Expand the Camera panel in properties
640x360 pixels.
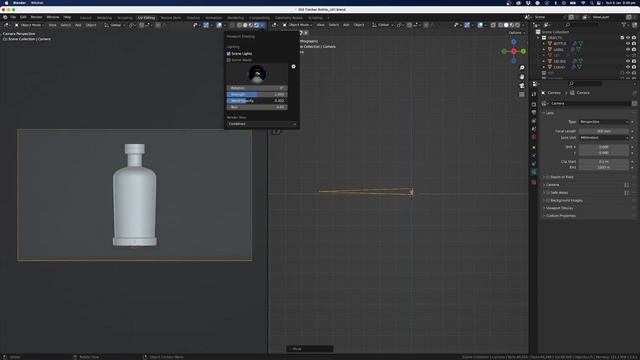pyautogui.click(x=552, y=185)
